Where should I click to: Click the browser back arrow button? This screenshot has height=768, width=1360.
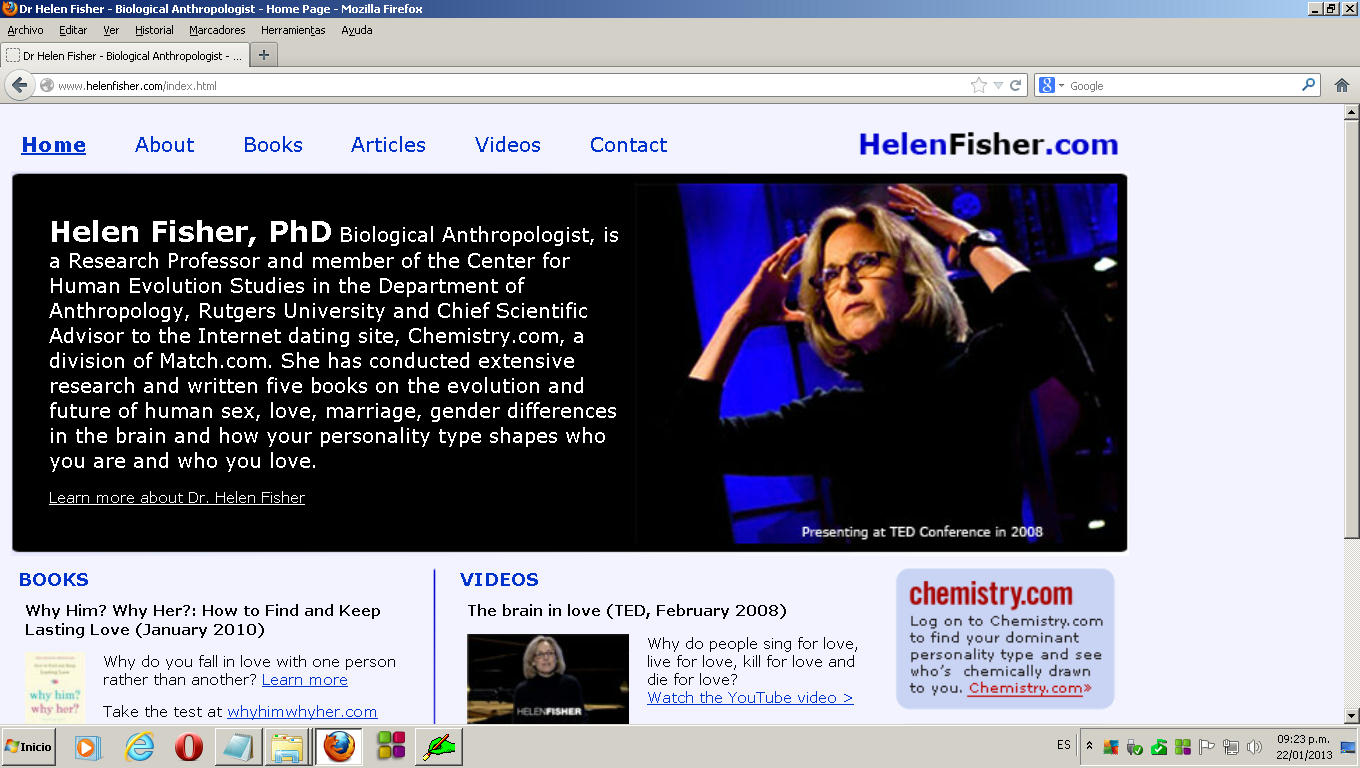[19, 86]
